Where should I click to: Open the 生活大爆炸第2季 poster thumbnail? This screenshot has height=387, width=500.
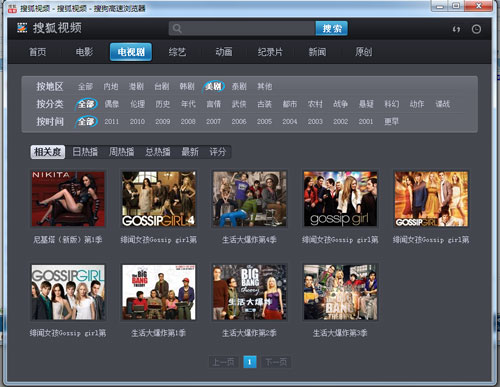(x=250, y=292)
